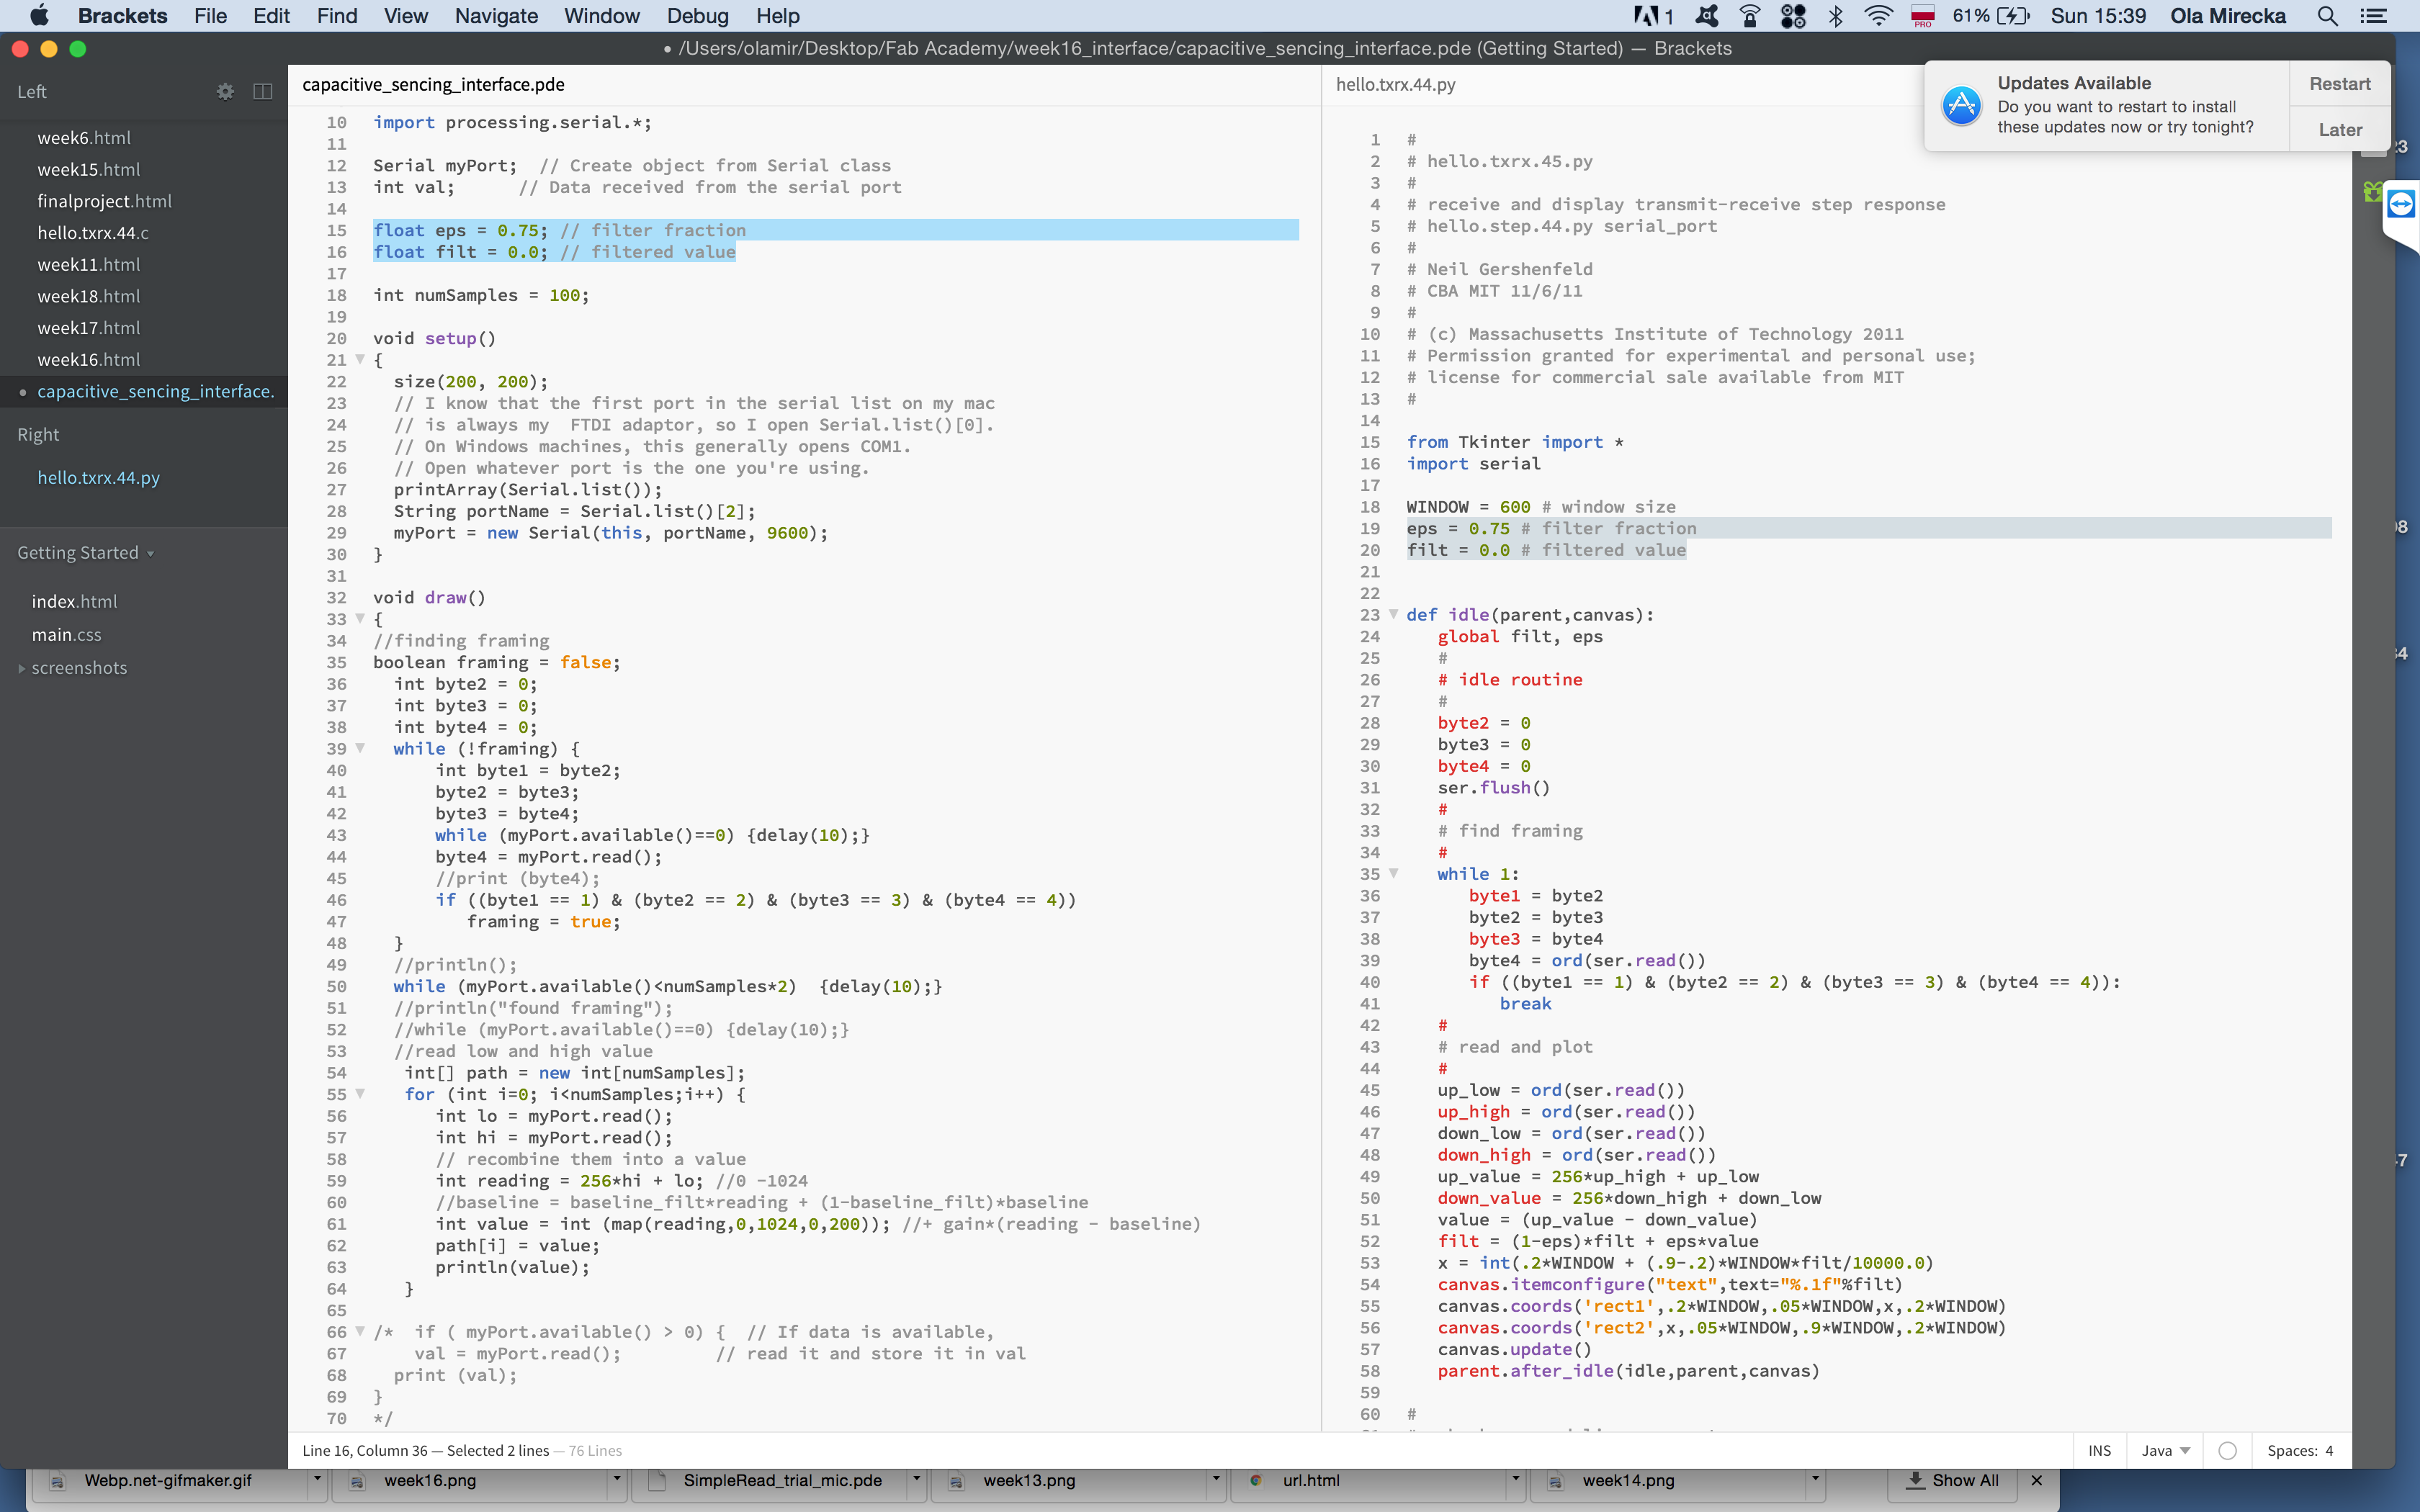Click the flag PRO input source icon
Viewport: 2420px width, 1512px height.
click(x=1922, y=16)
